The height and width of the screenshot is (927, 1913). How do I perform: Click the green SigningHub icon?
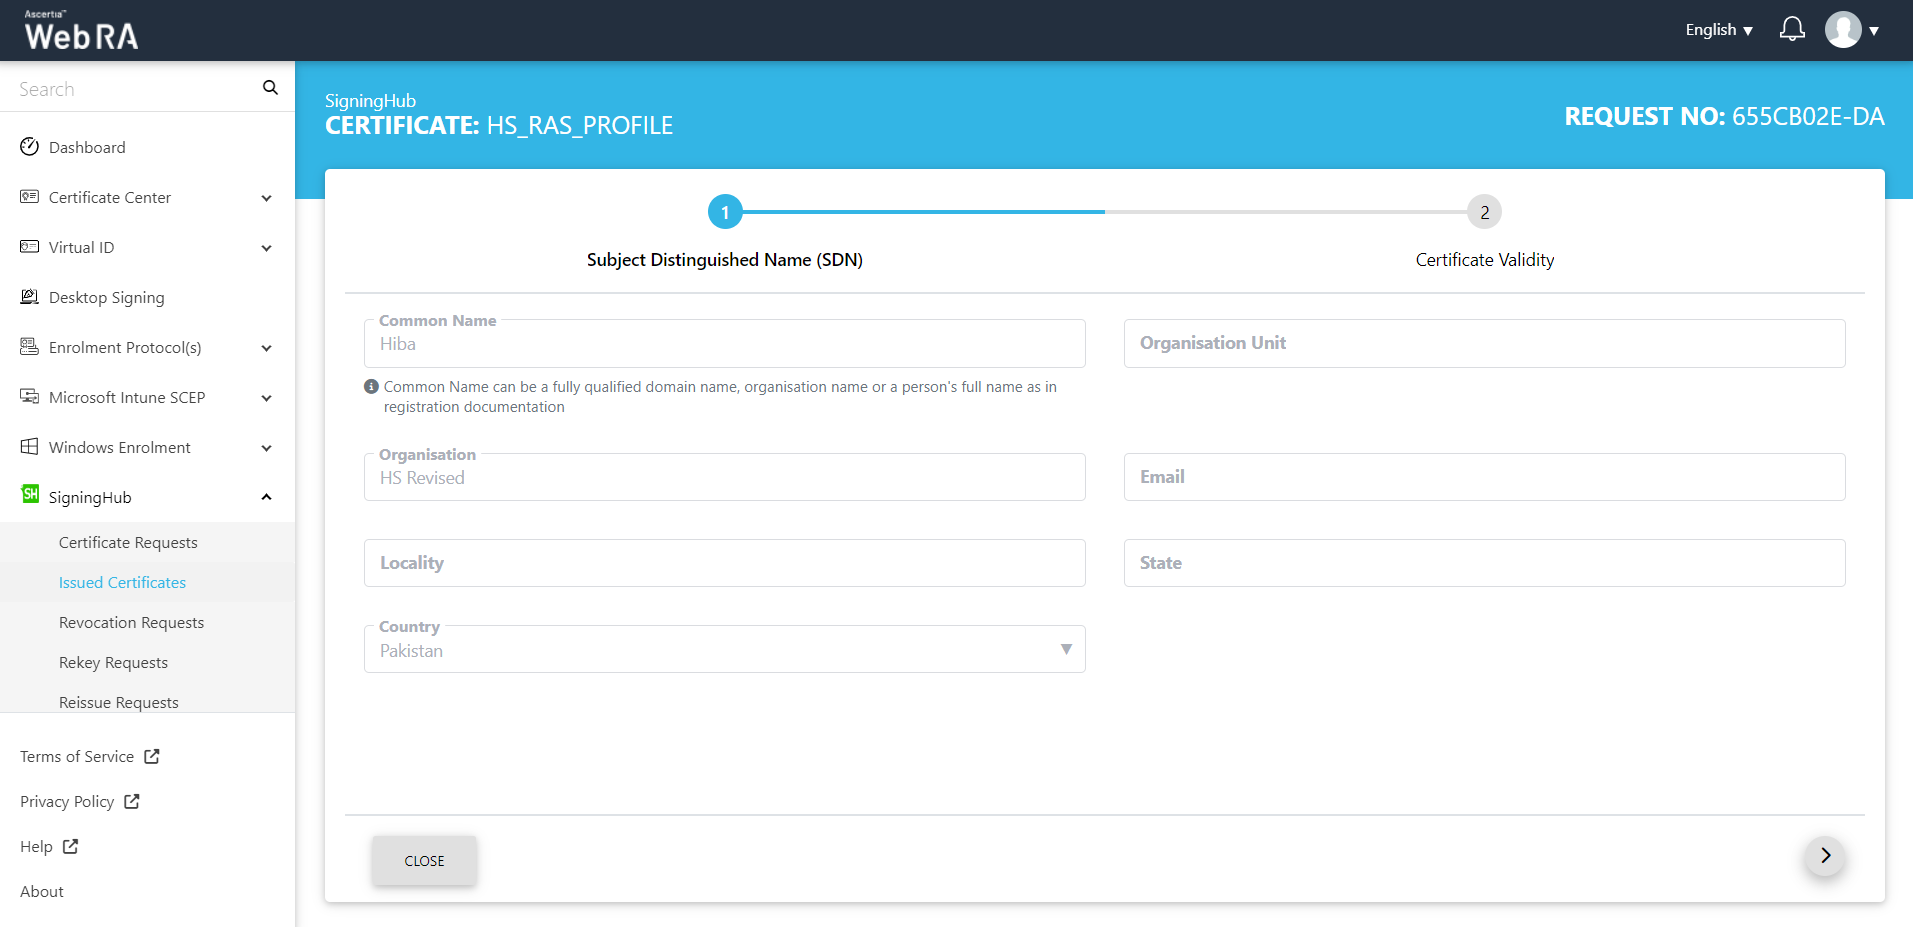click(30, 495)
